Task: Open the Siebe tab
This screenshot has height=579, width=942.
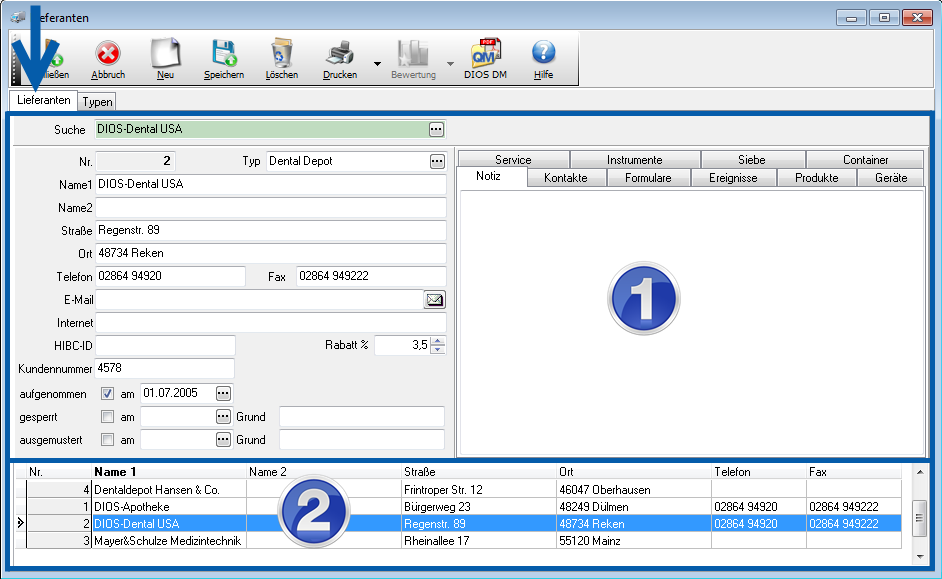Action: pyautogui.click(x=752, y=160)
